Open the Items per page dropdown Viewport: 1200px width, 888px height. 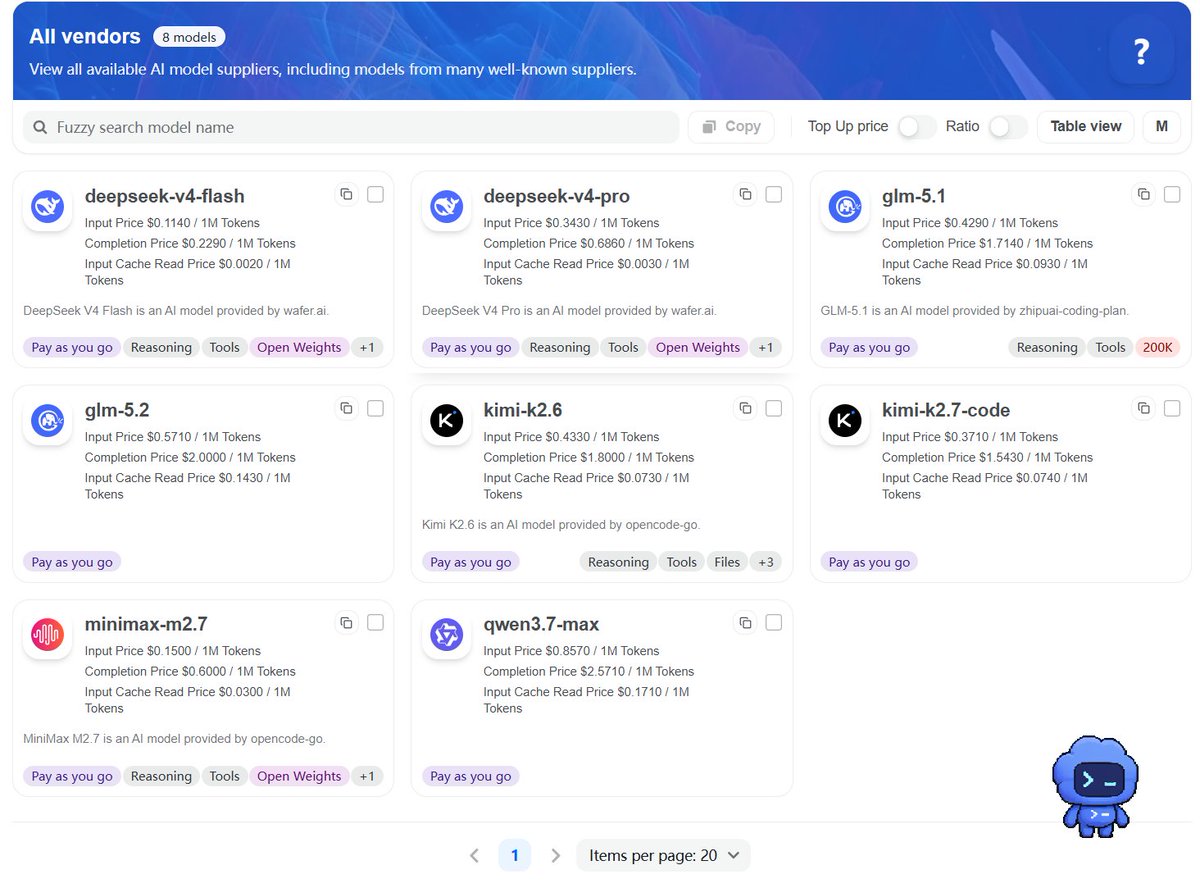point(664,855)
